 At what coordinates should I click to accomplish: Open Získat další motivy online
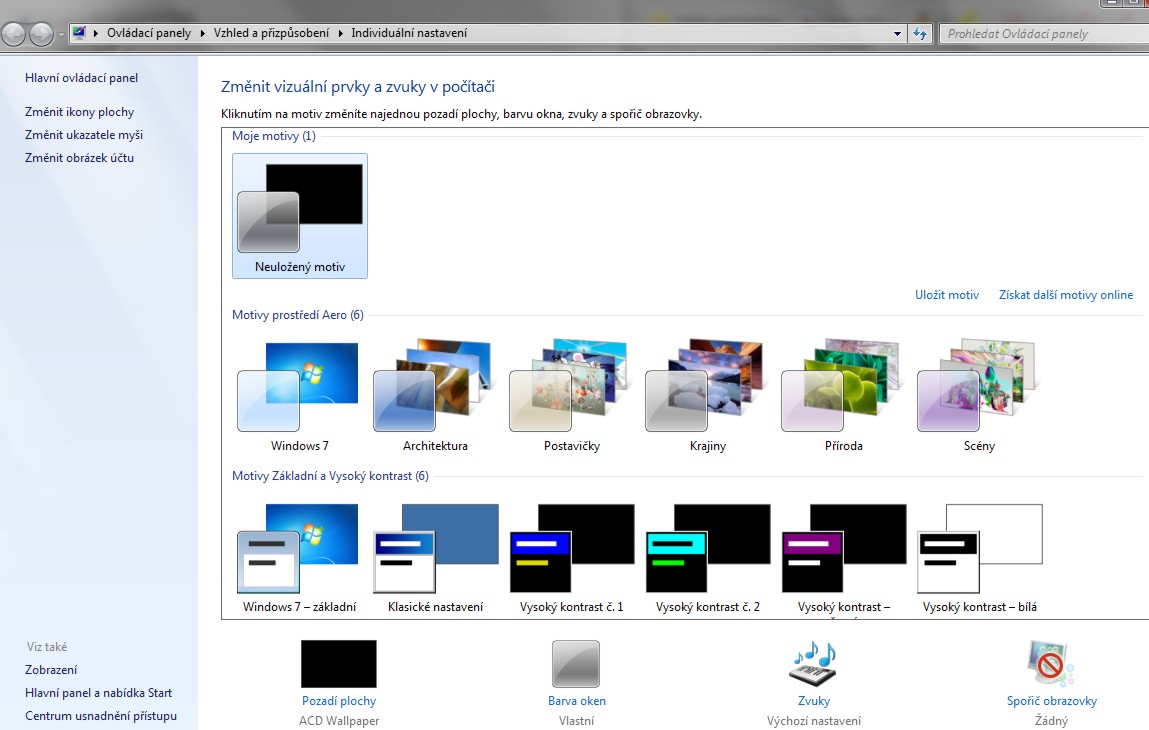click(x=1065, y=295)
